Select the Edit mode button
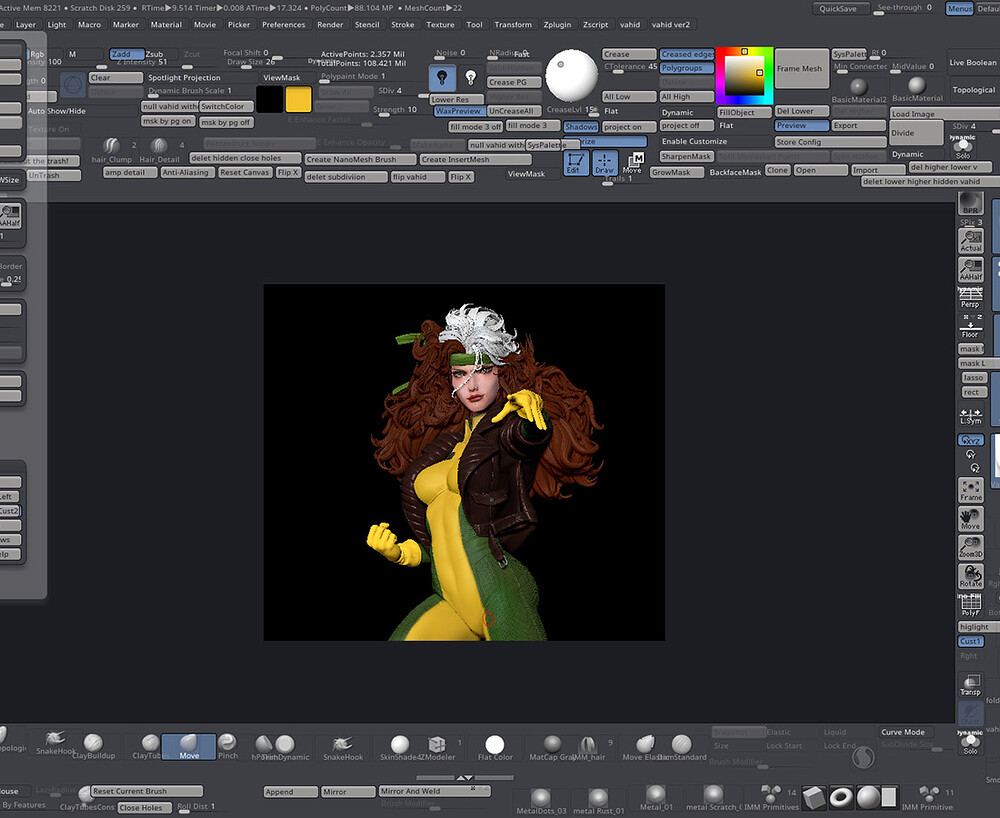 [575, 163]
